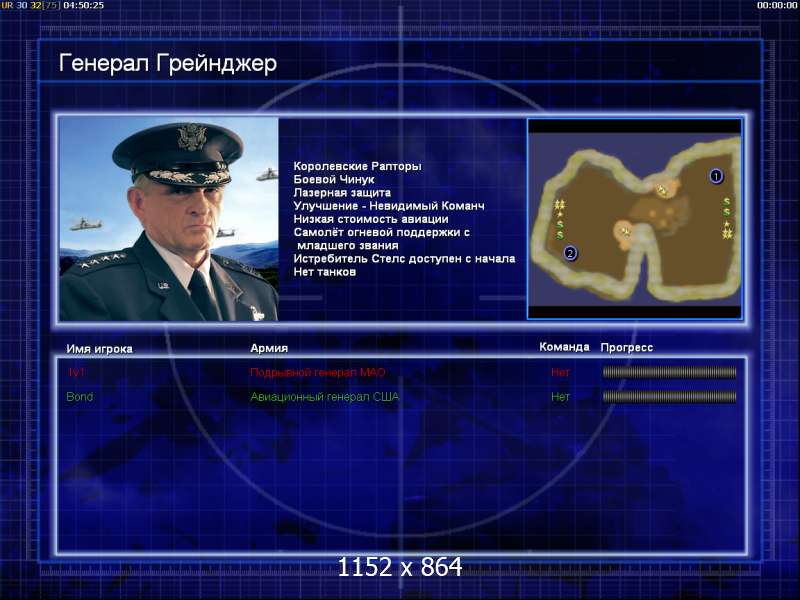The height and width of the screenshot is (600, 800).
Task: Click the text 'Лазерная защита'
Action: click(342, 193)
